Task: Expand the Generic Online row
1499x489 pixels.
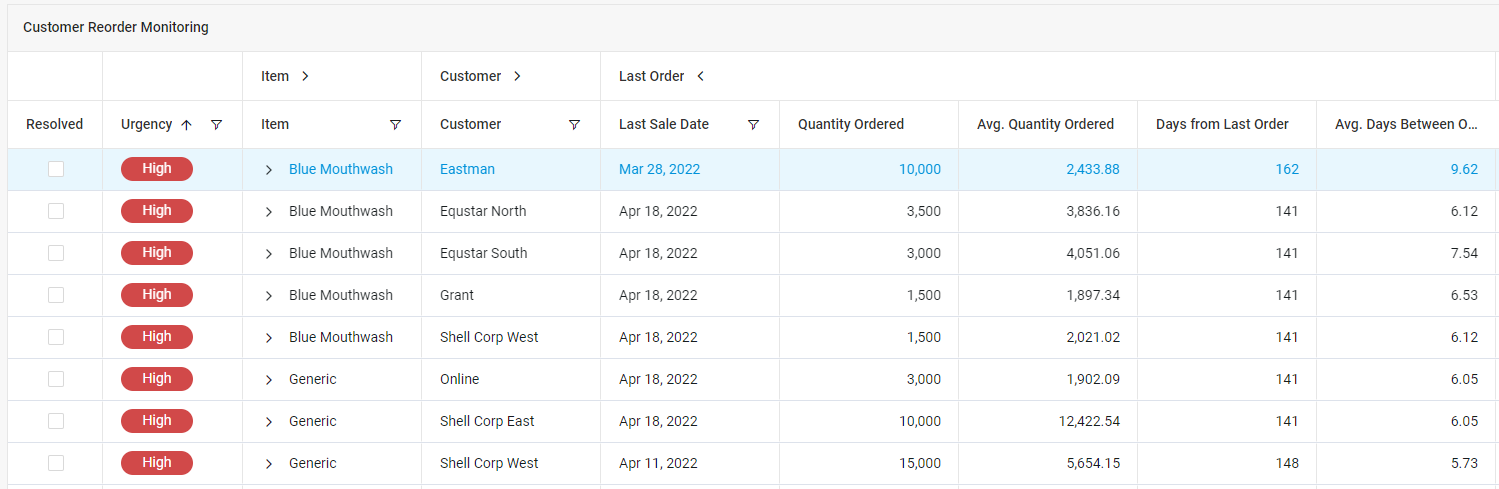Action: point(268,380)
